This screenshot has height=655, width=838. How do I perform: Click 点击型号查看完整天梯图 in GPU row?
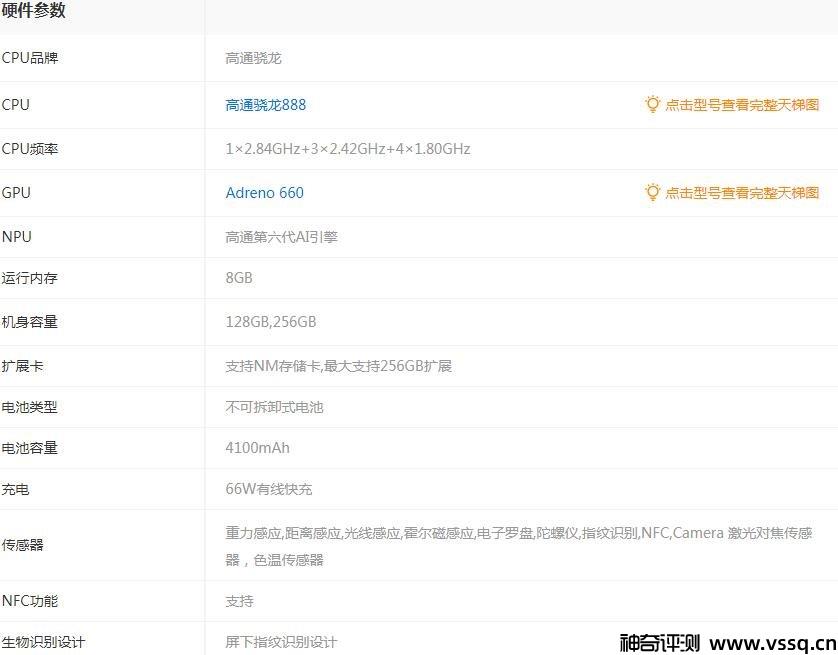point(742,193)
